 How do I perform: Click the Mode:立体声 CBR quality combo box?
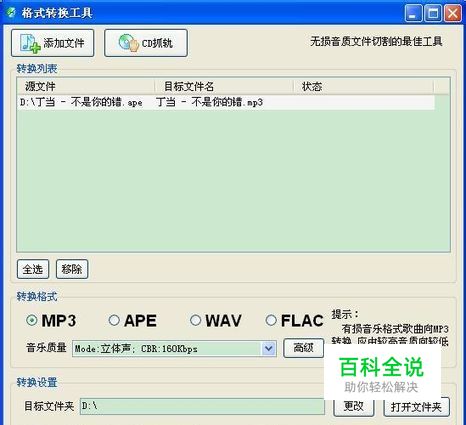[x=174, y=349]
